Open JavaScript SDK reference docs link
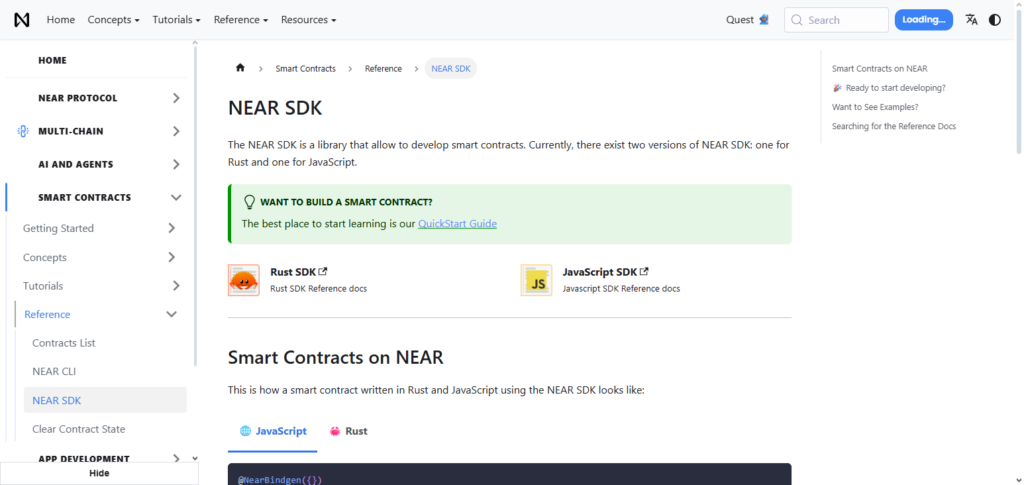 pyautogui.click(x=606, y=272)
